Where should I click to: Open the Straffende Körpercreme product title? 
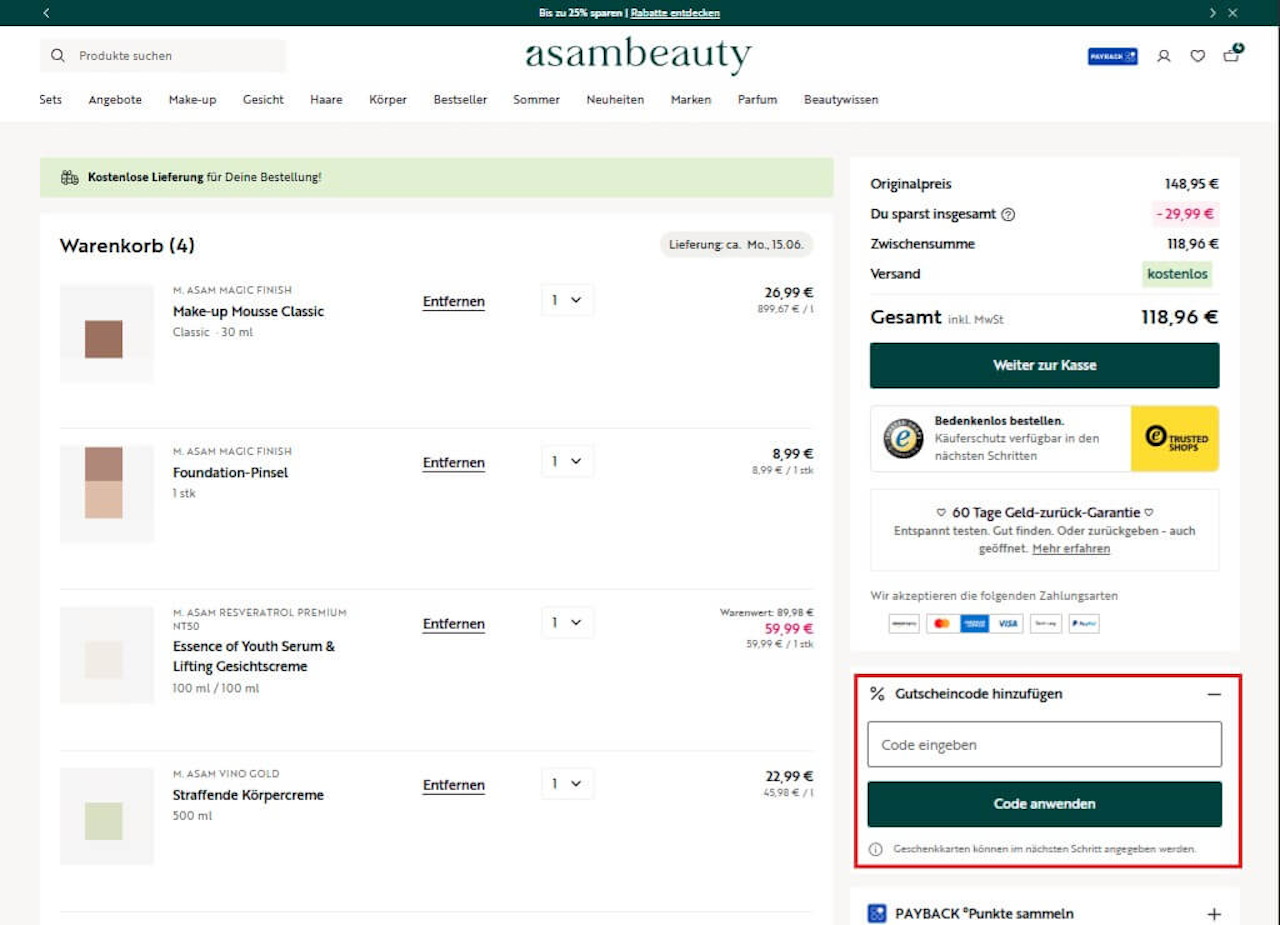[x=248, y=795]
